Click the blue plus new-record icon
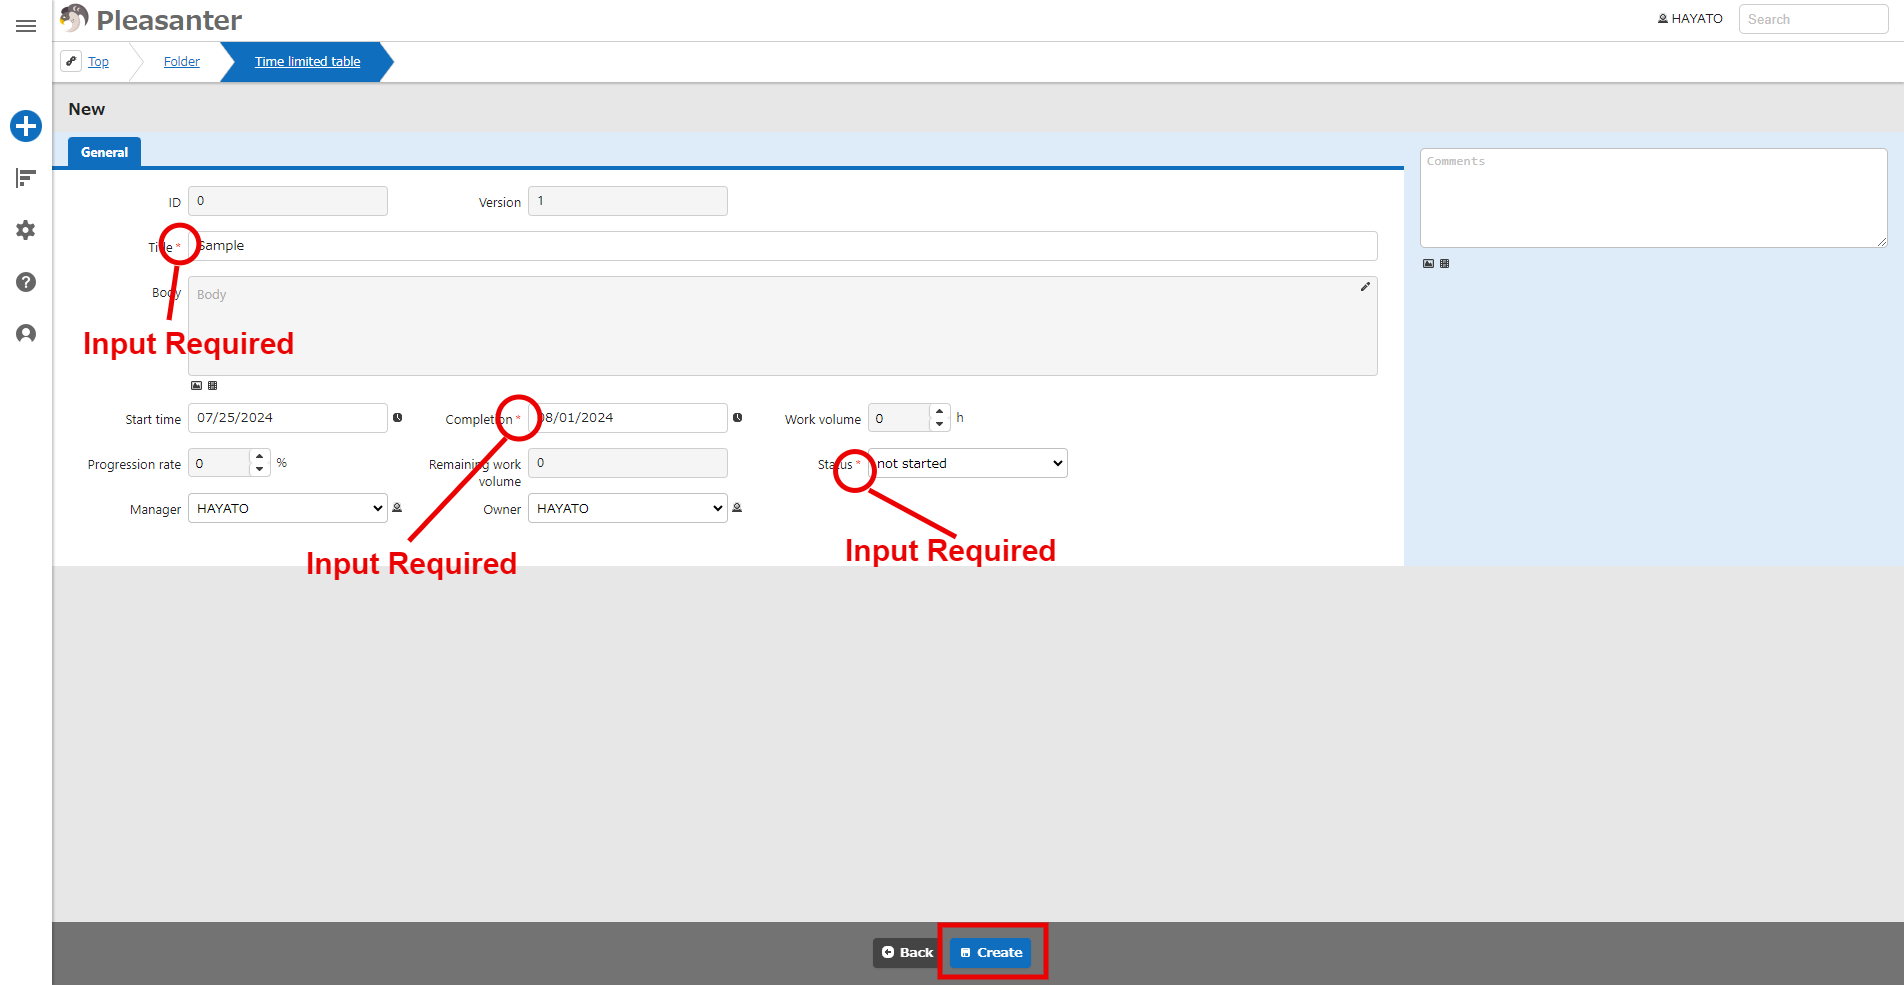 26,126
